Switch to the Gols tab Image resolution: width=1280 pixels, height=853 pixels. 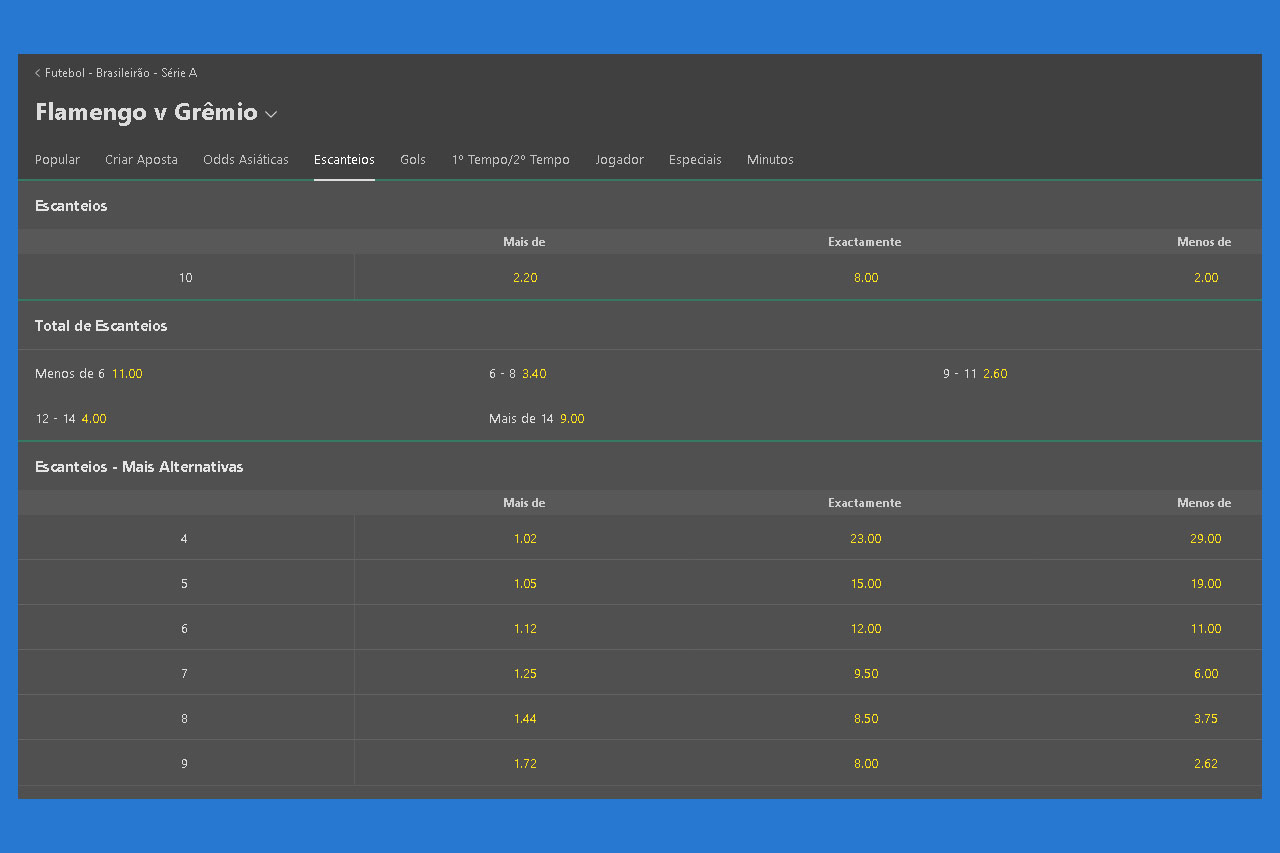[413, 160]
